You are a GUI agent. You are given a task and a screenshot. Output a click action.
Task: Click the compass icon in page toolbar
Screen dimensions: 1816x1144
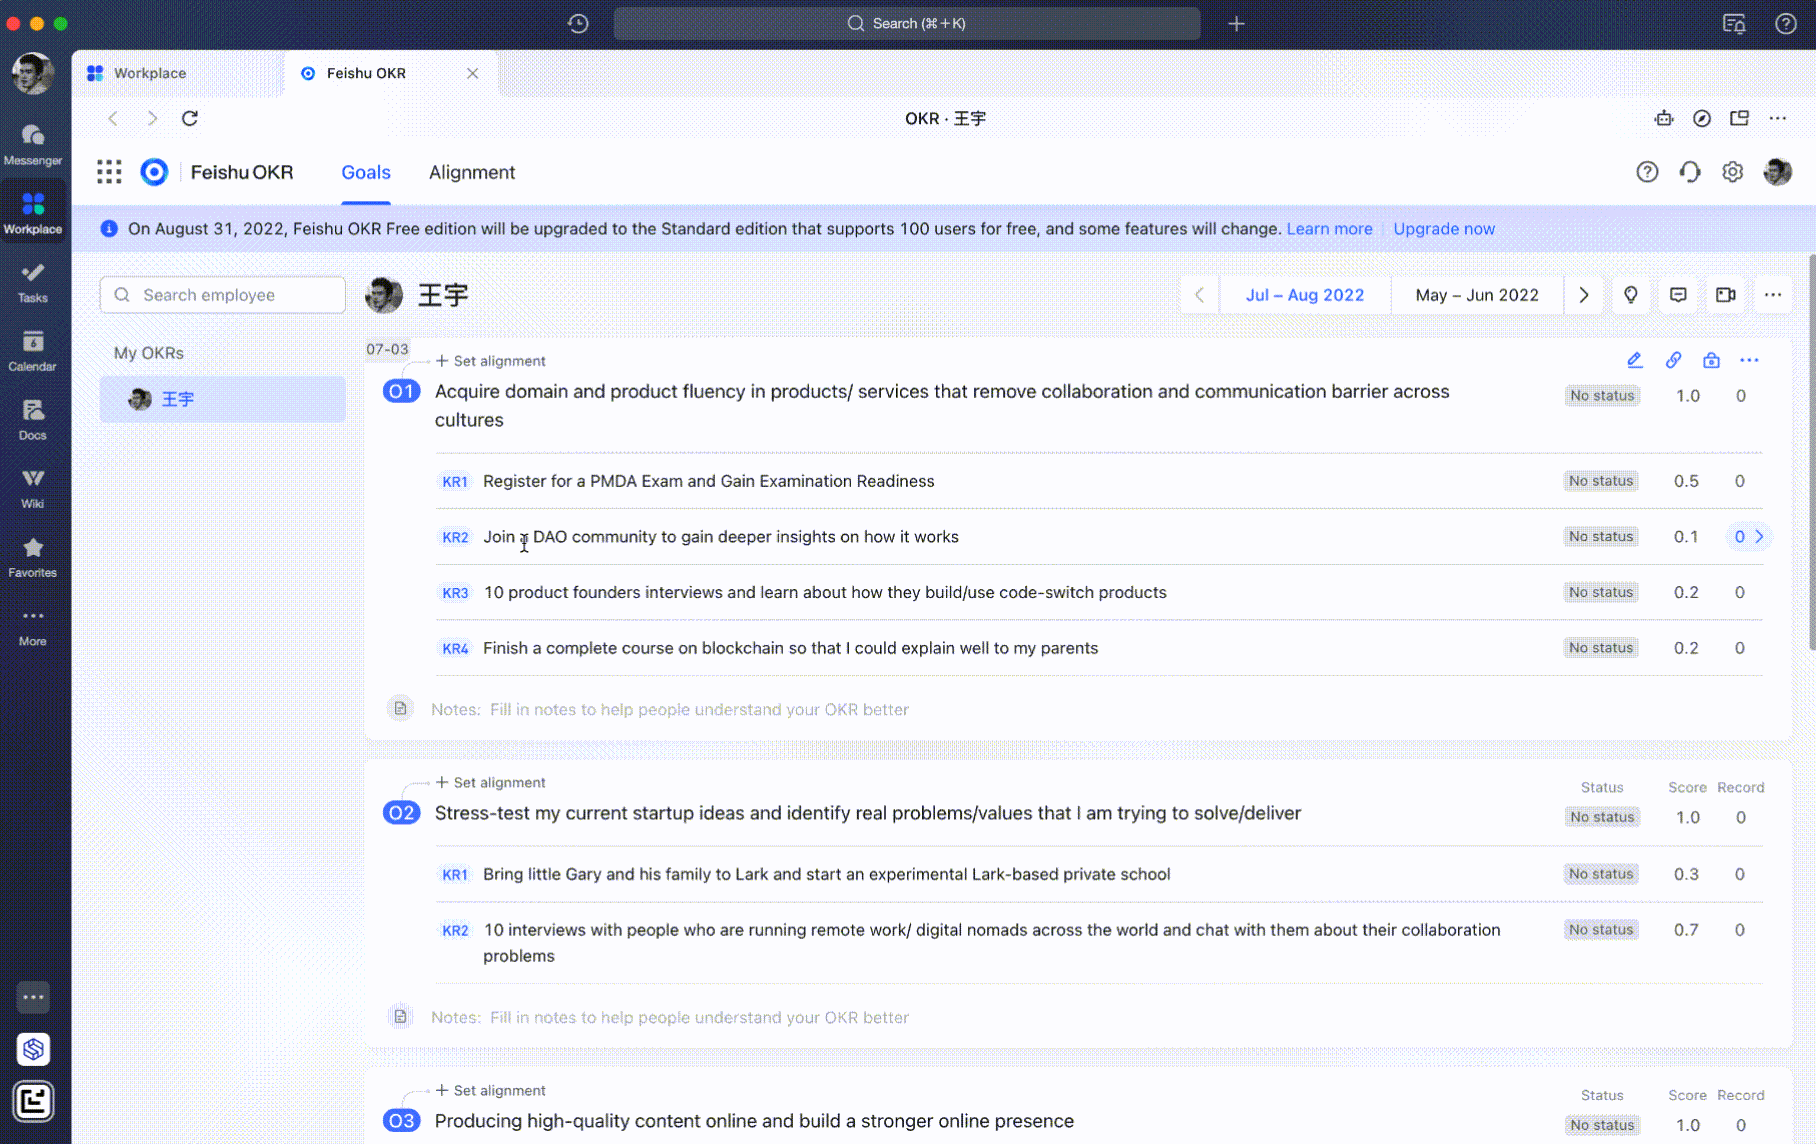[x=1702, y=118]
